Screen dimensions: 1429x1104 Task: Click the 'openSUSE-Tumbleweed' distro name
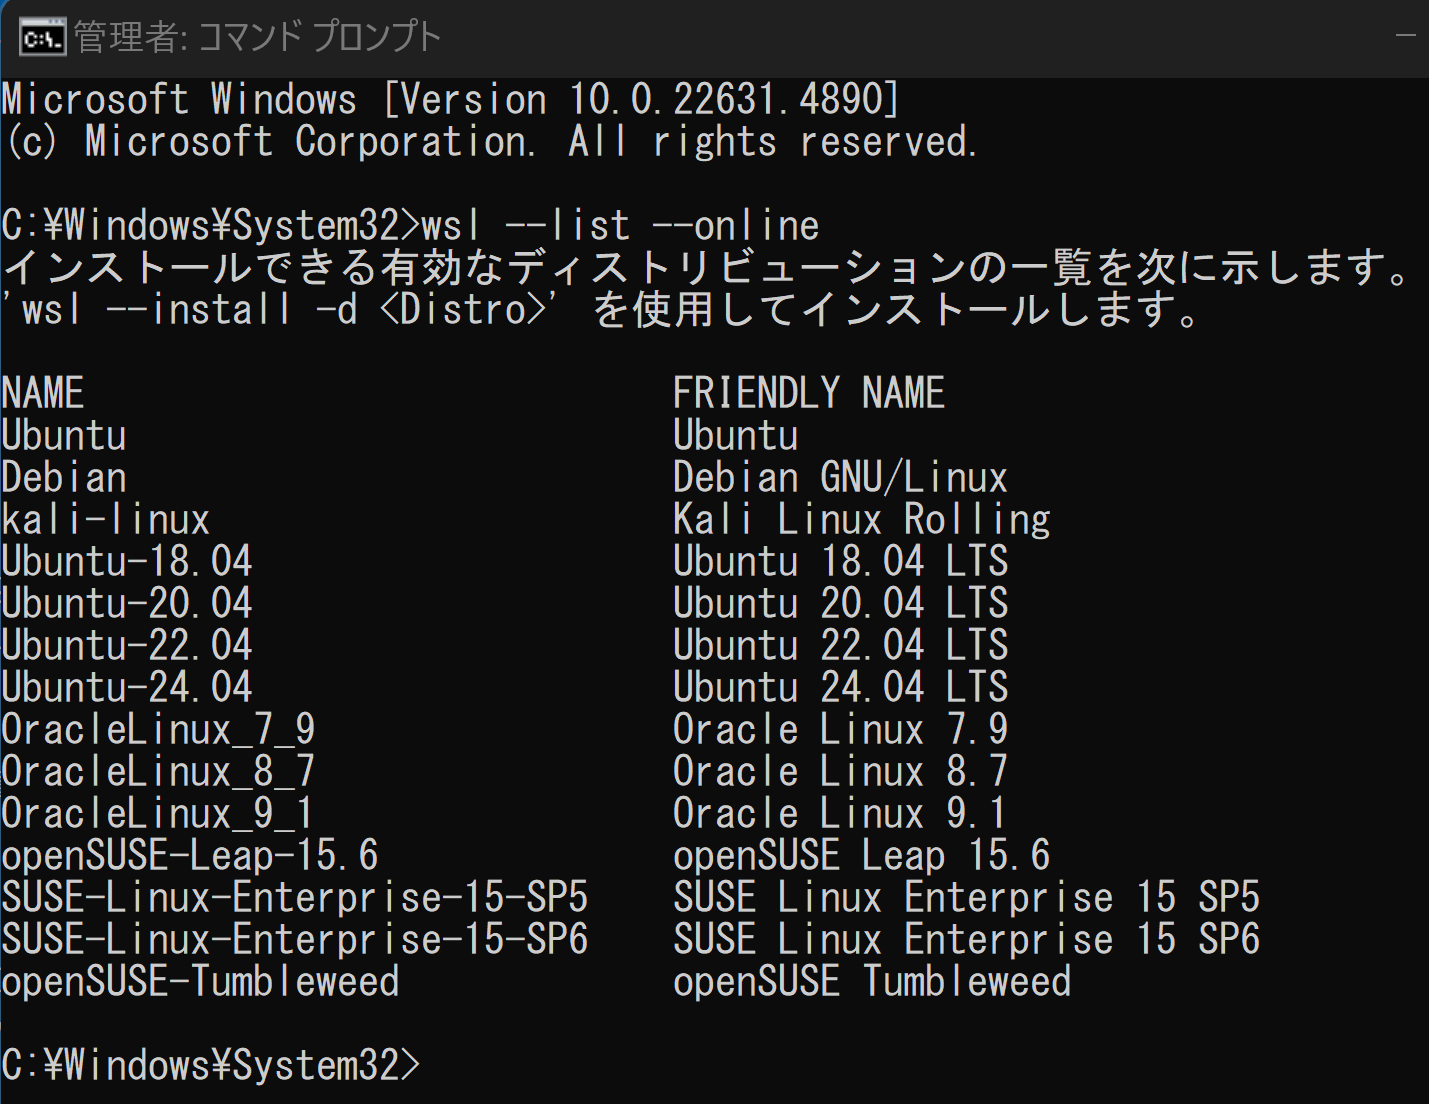(201, 981)
